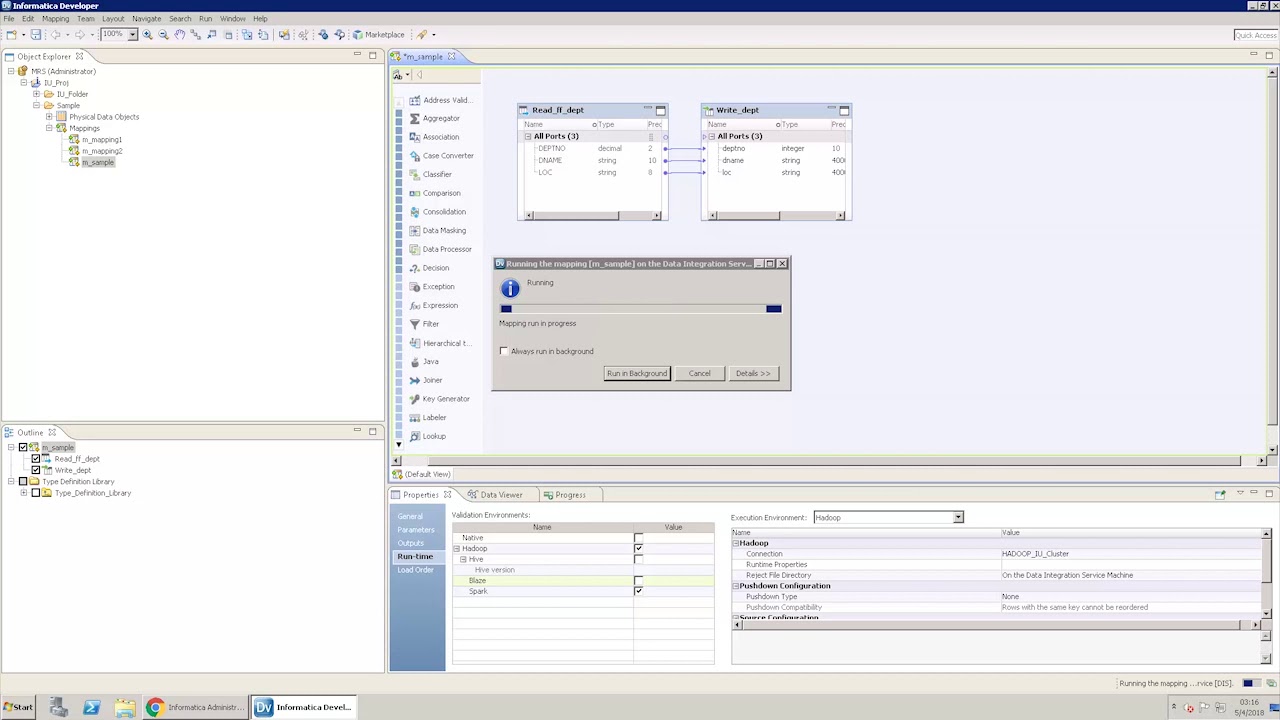Select the hand pan tool
1280x720 pixels.
click(x=179, y=34)
